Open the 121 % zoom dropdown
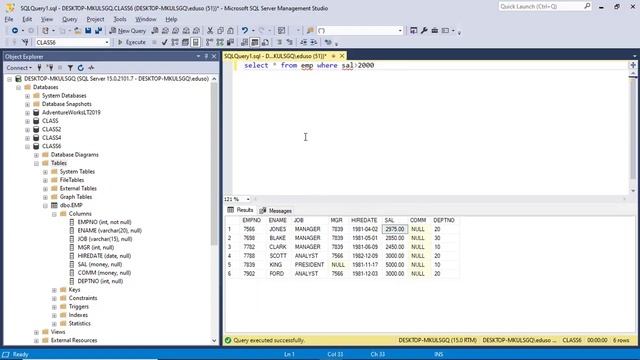The height and width of the screenshot is (360, 640). tap(248, 199)
